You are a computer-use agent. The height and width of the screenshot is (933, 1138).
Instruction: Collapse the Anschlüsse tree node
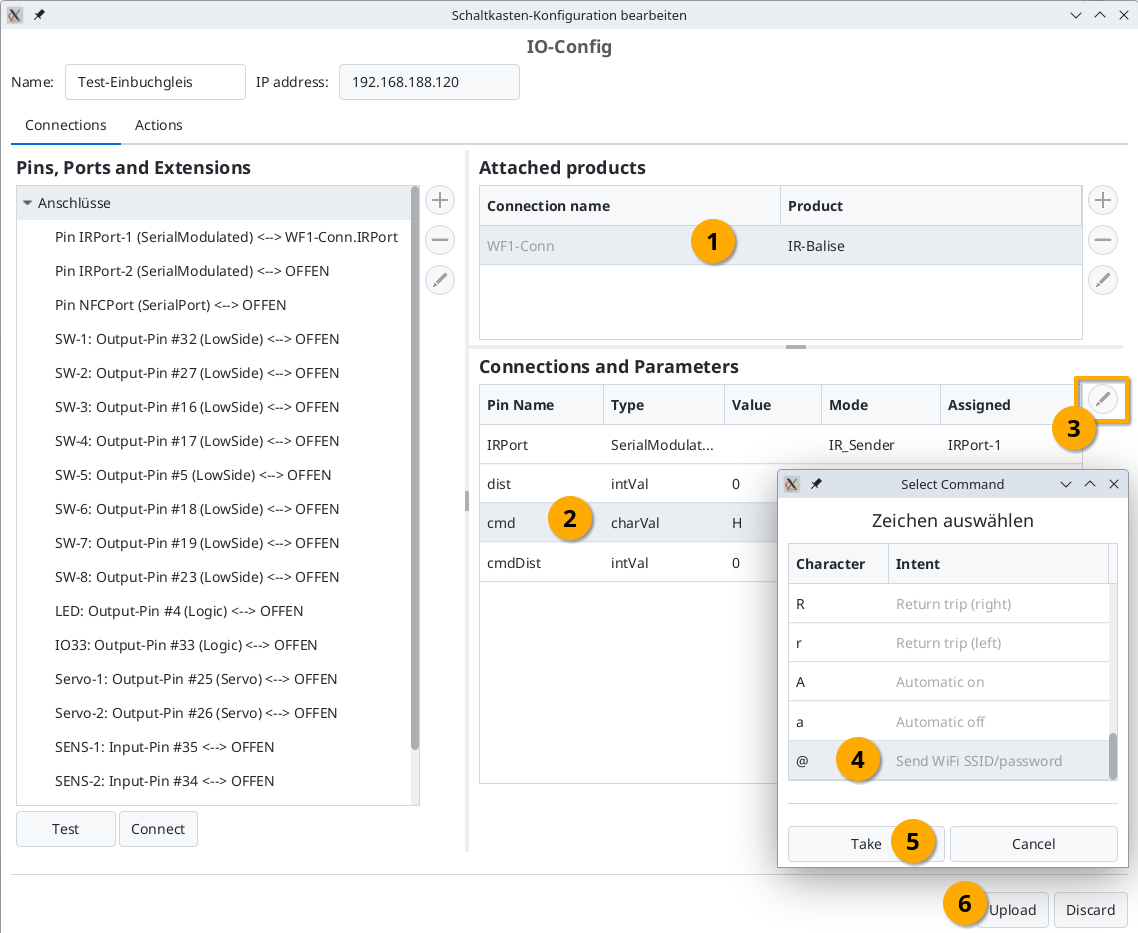28,203
